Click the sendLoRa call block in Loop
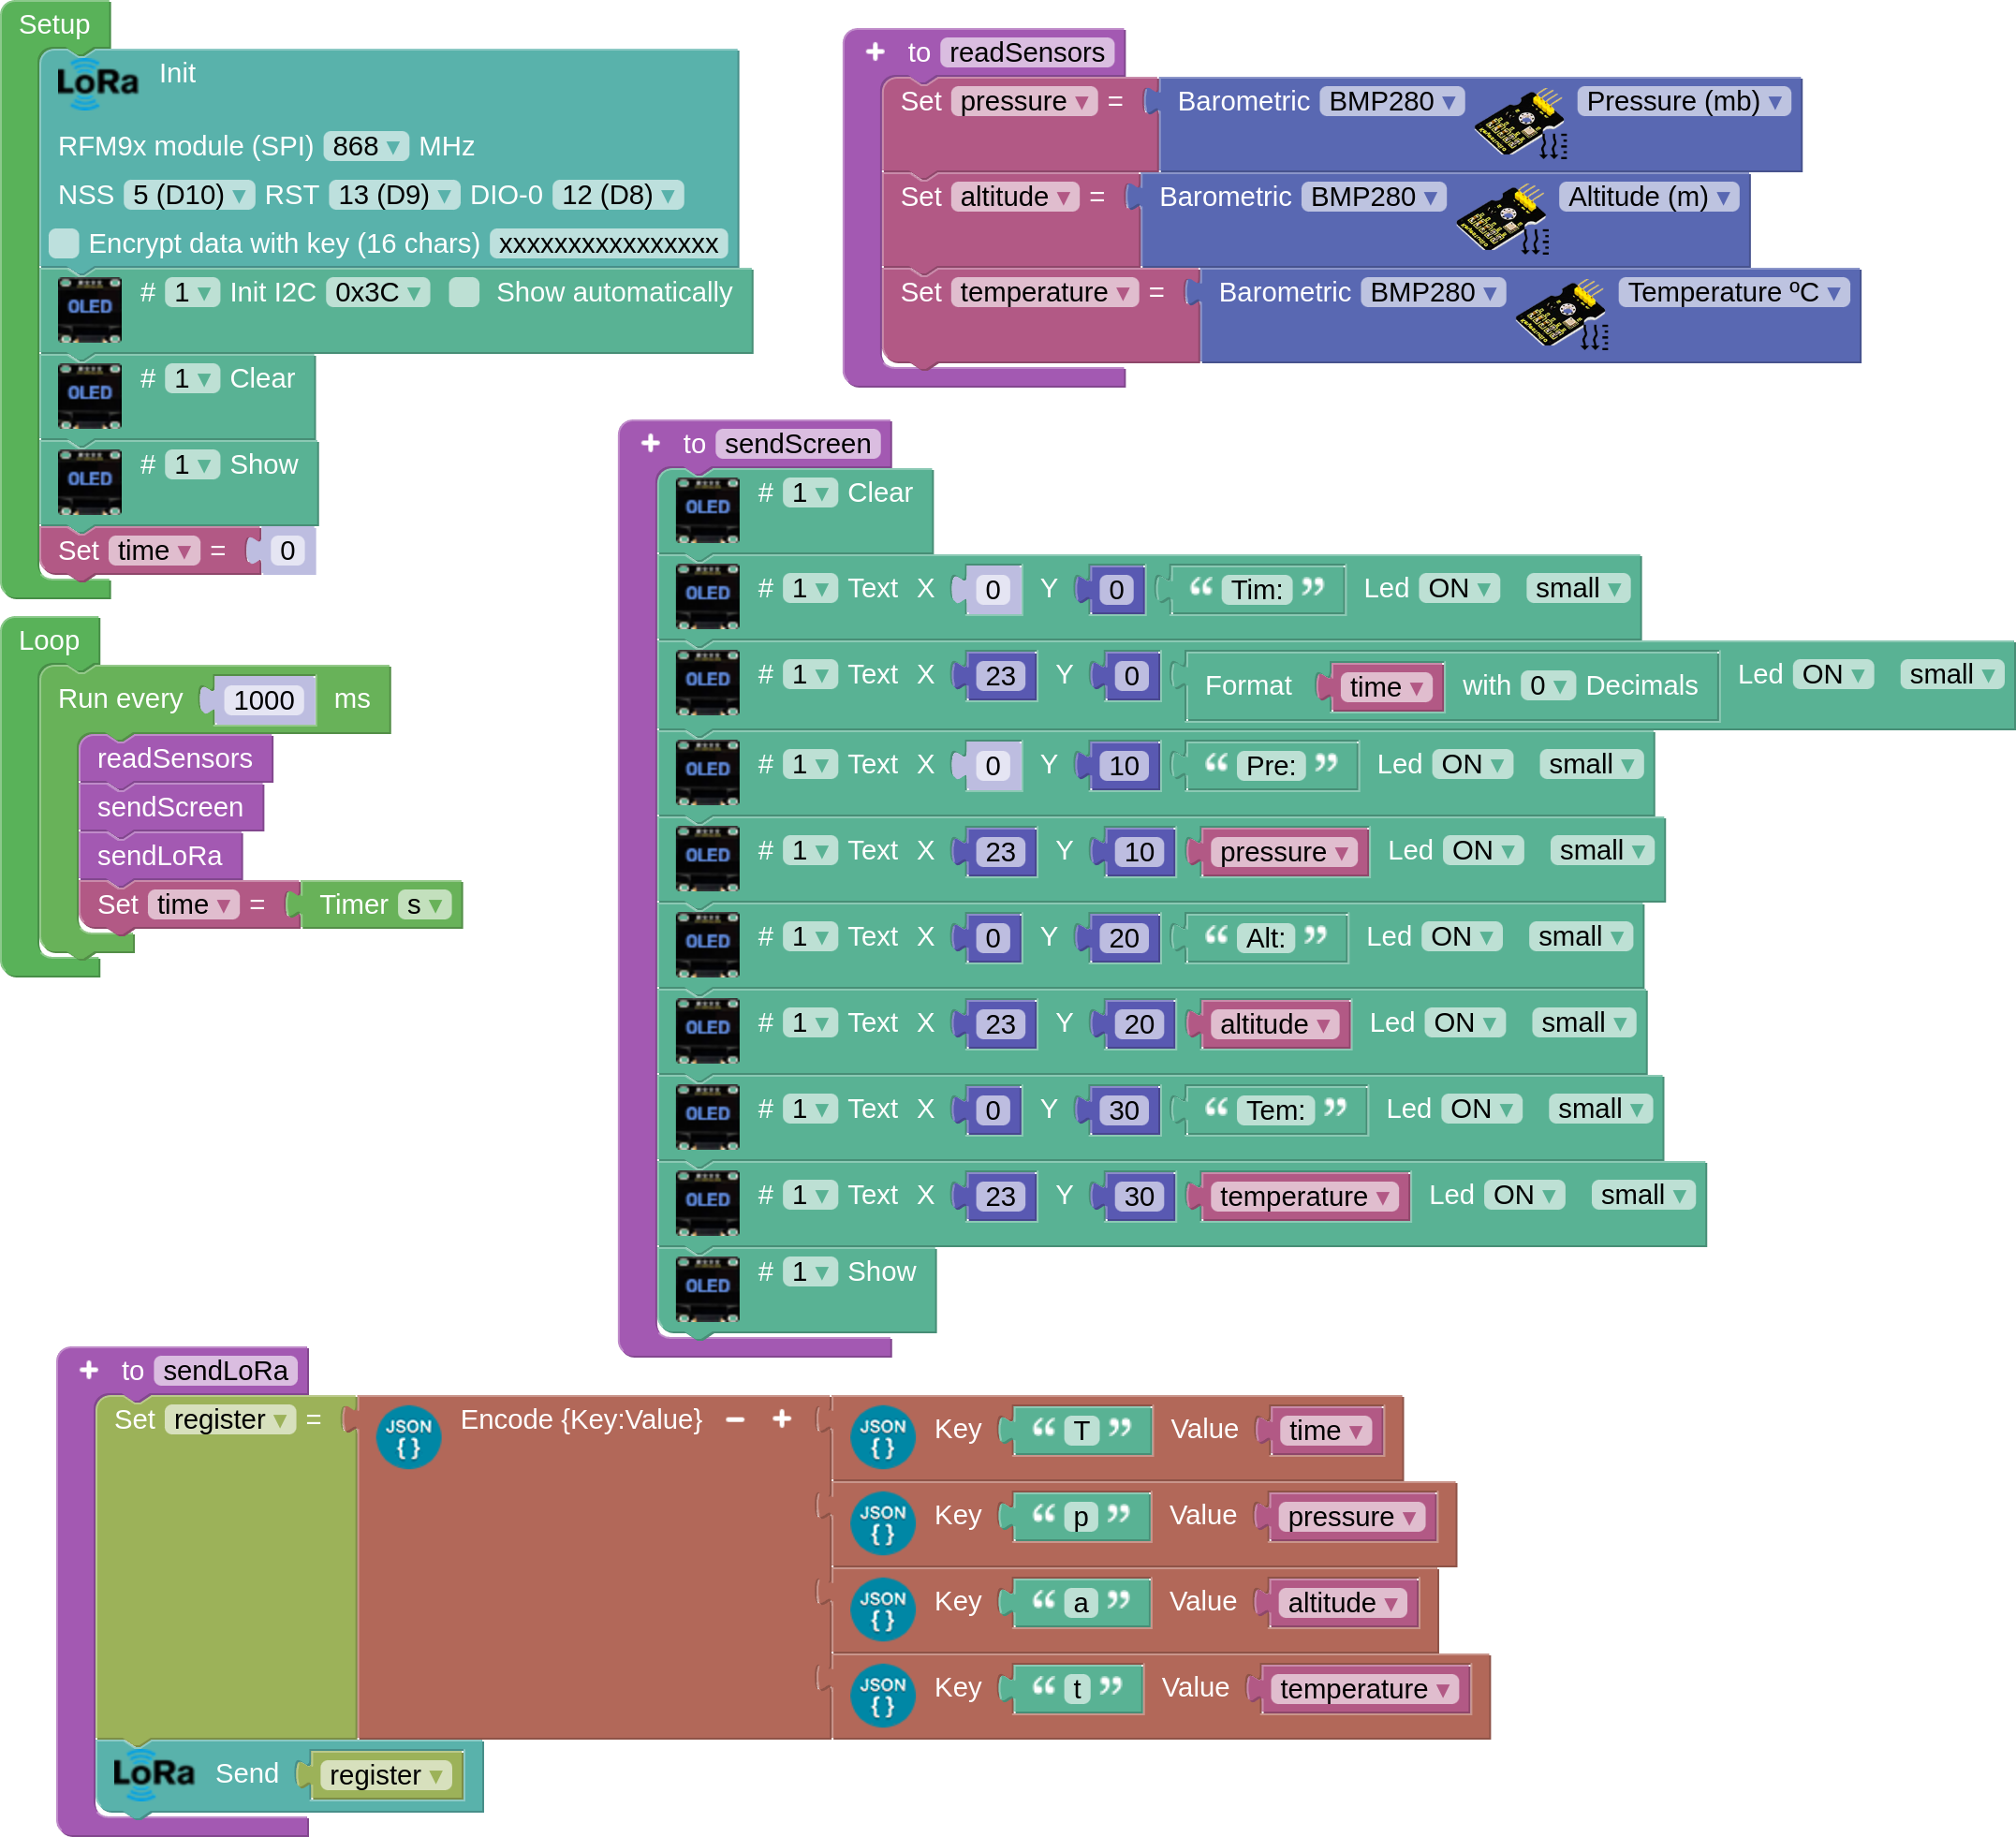Viewport: 2016px width, 1837px height. coord(159,855)
